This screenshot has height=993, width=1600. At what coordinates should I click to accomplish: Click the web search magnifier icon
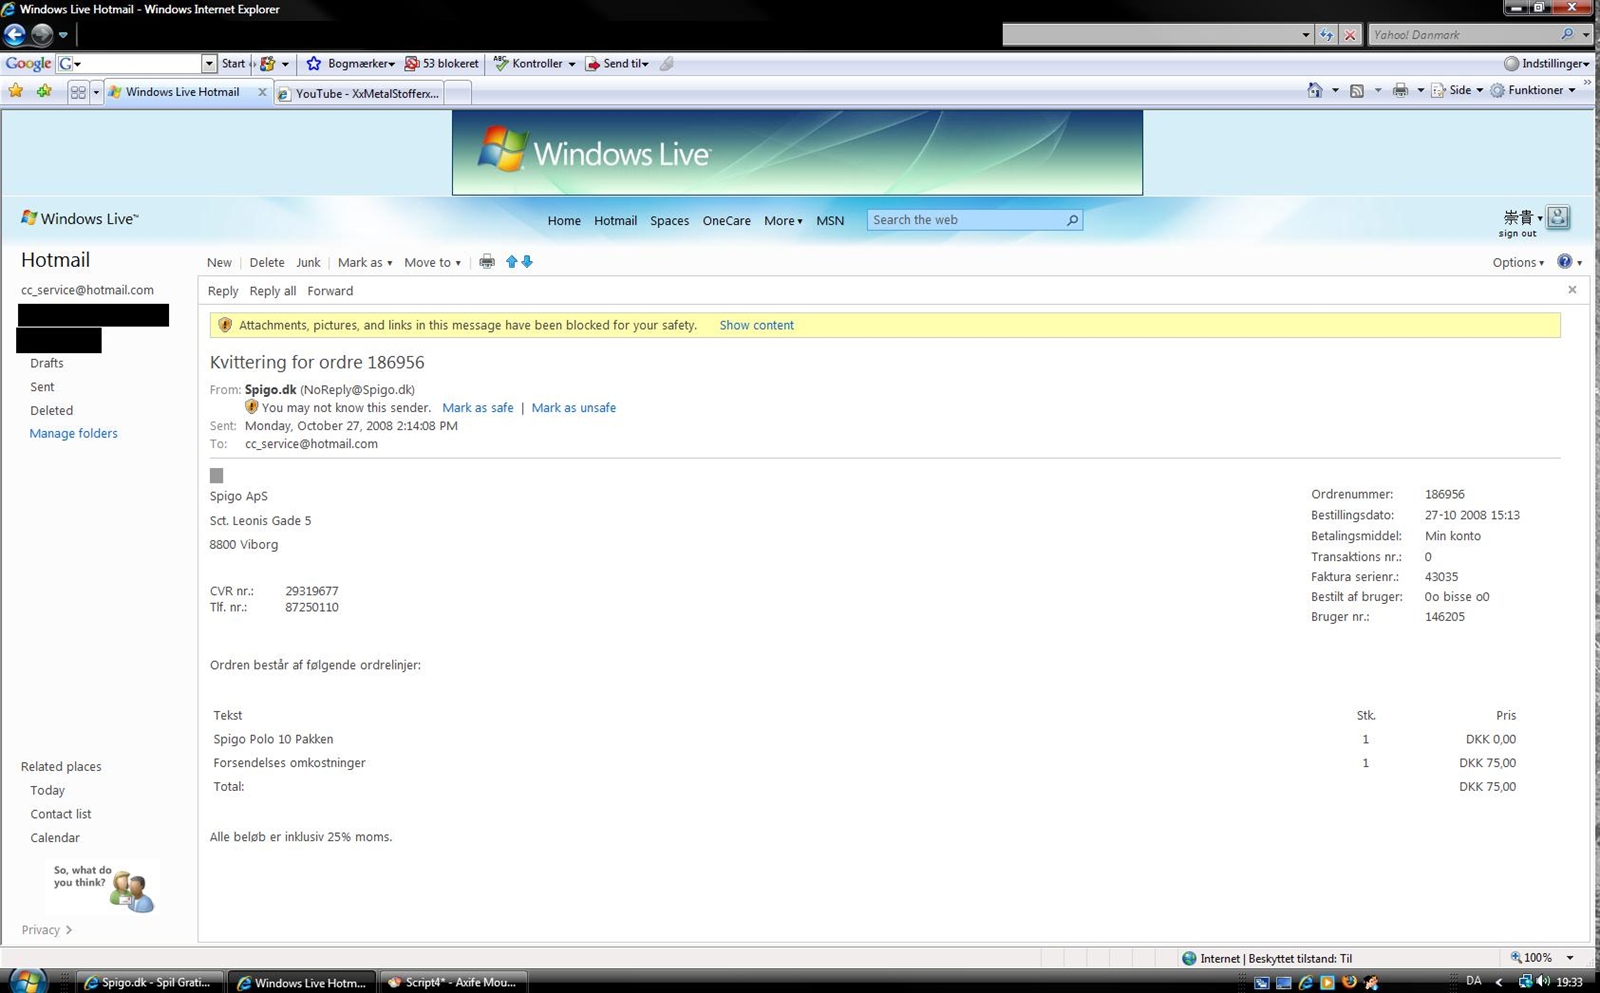click(x=1072, y=220)
